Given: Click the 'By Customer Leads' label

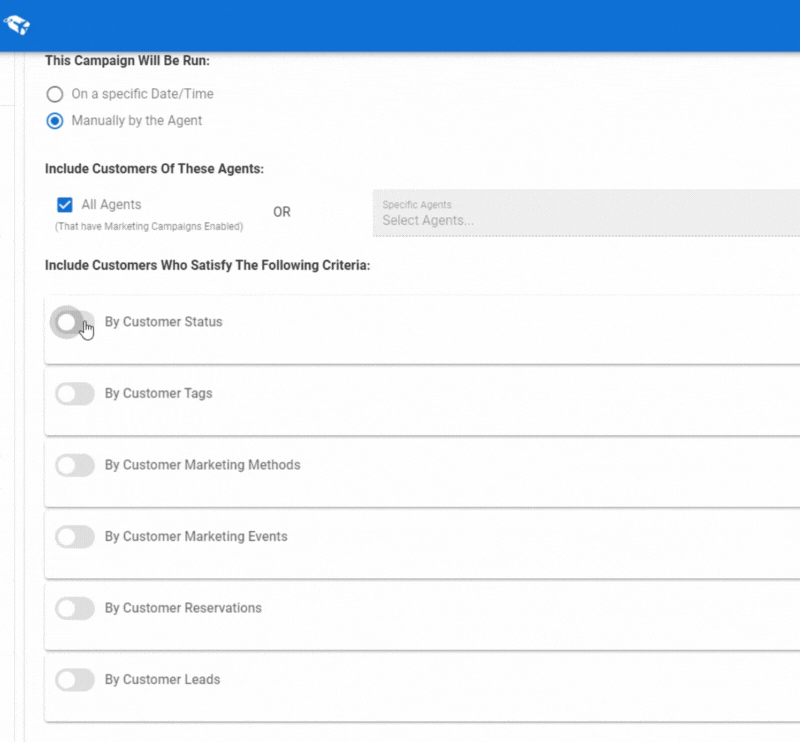Looking at the screenshot, I should coord(162,679).
